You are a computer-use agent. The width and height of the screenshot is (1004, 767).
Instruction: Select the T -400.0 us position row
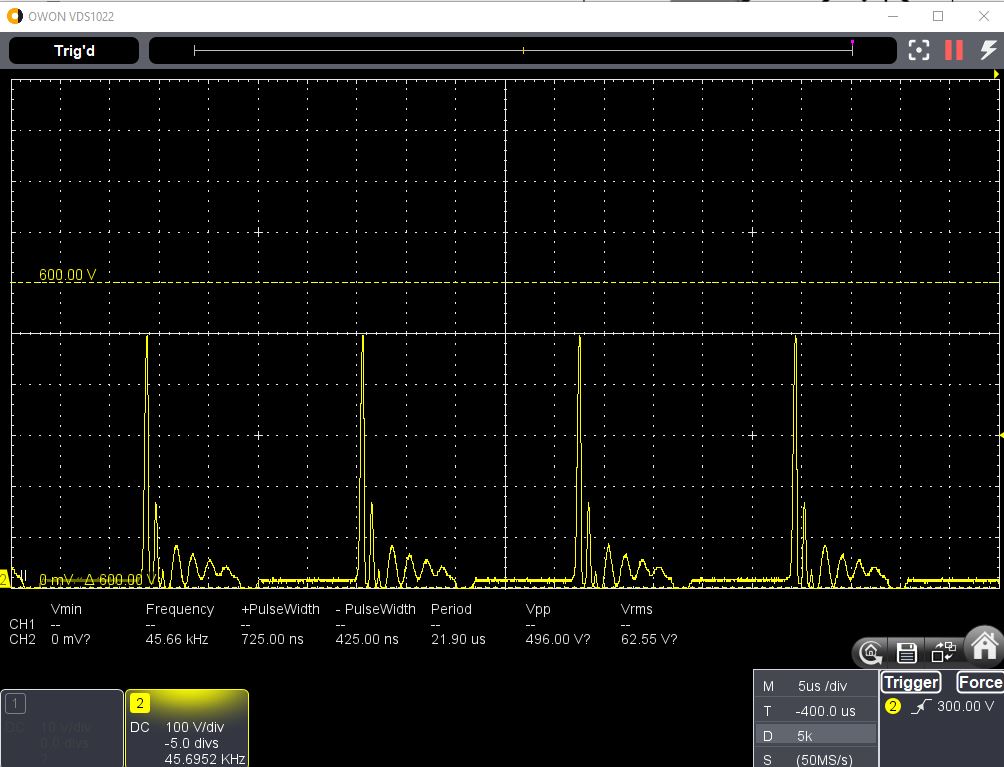click(x=816, y=711)
